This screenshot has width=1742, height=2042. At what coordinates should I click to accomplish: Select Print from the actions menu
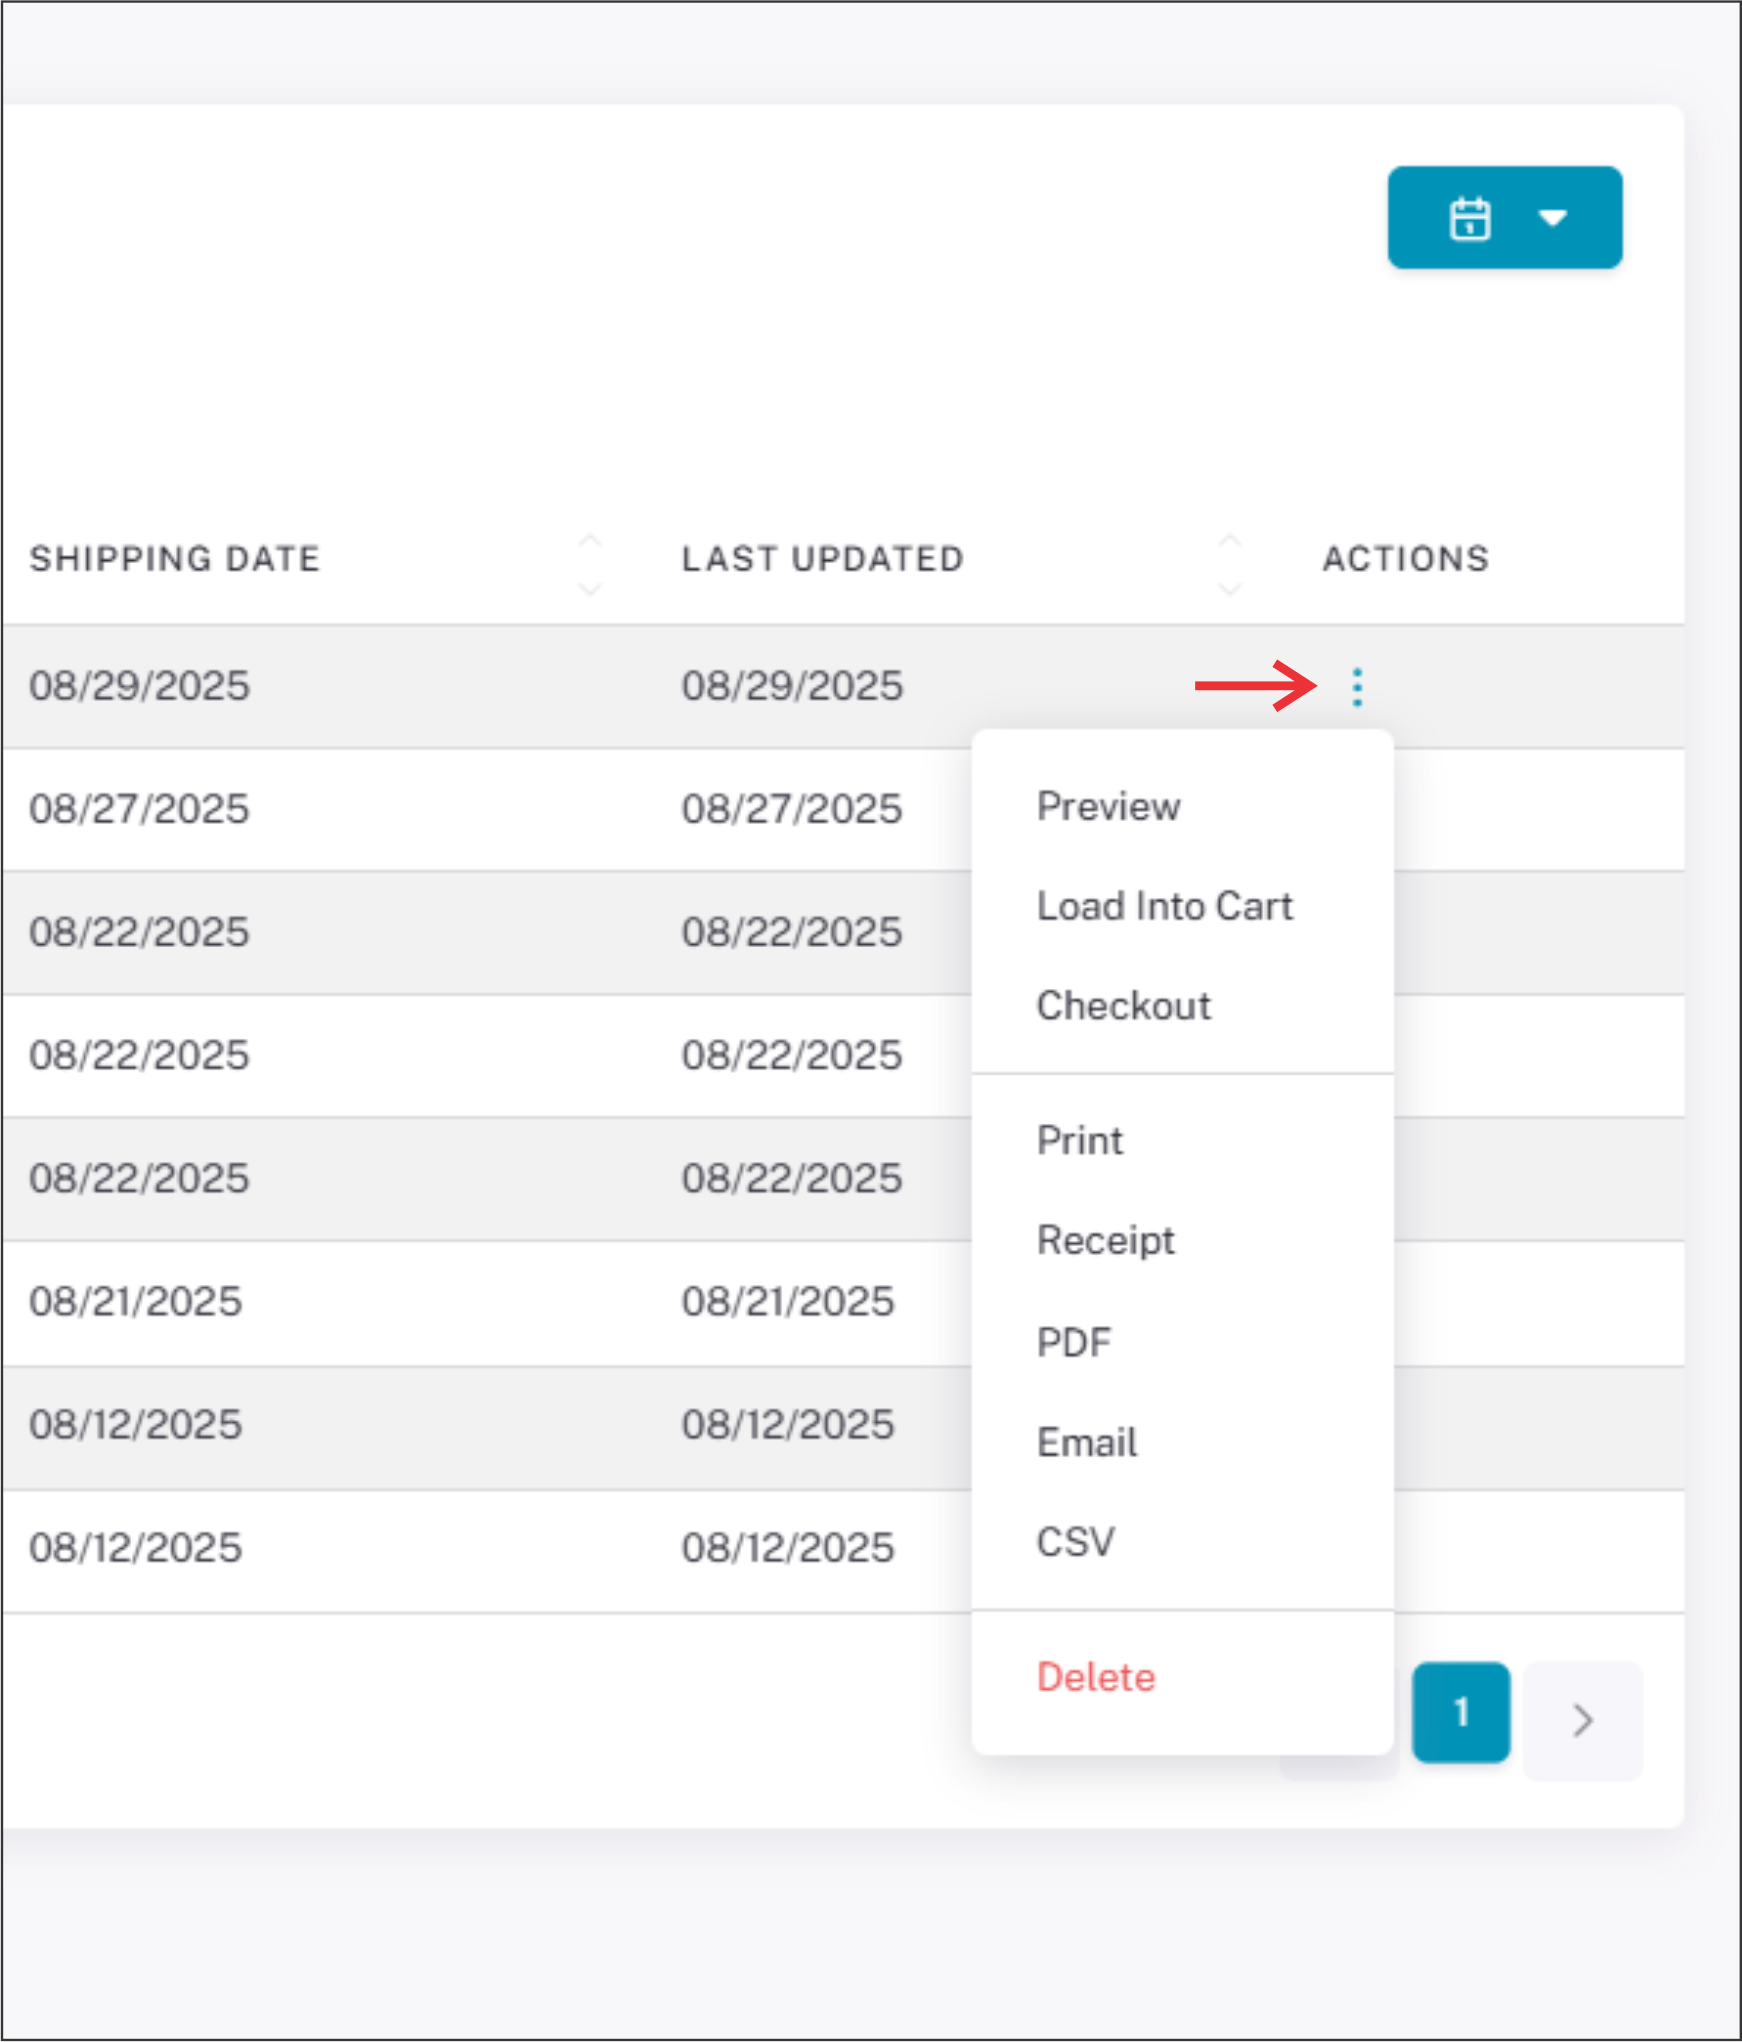[x=1080, y=1140]
